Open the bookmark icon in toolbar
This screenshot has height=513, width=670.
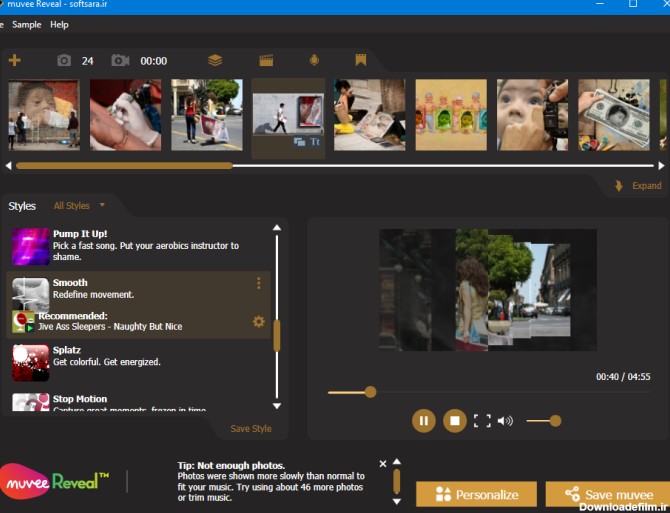tap(361, 60)
